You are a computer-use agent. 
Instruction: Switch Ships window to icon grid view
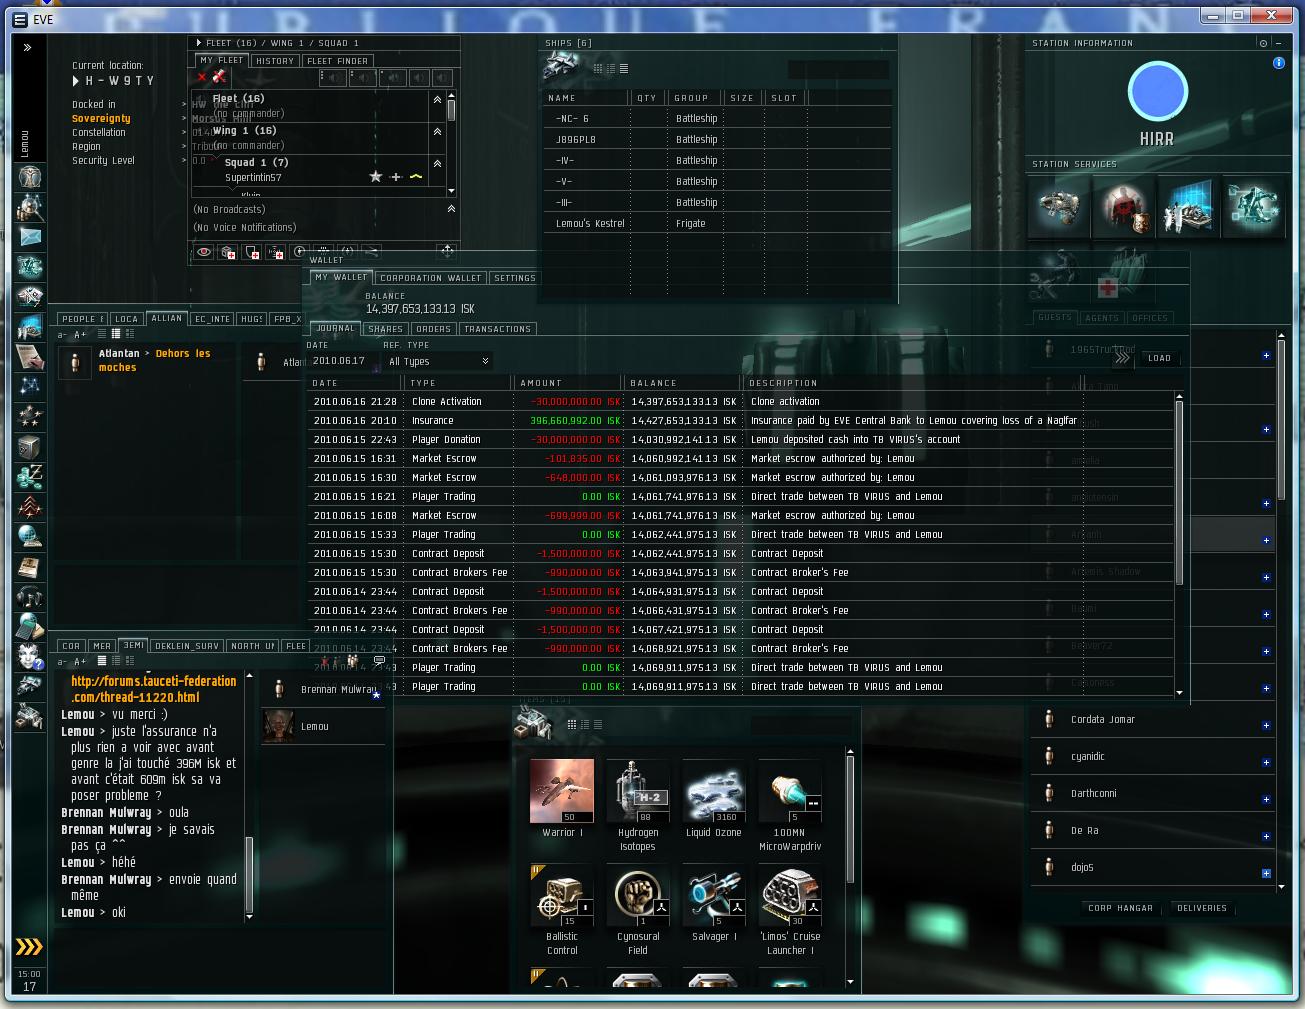(x=598, y=69)
